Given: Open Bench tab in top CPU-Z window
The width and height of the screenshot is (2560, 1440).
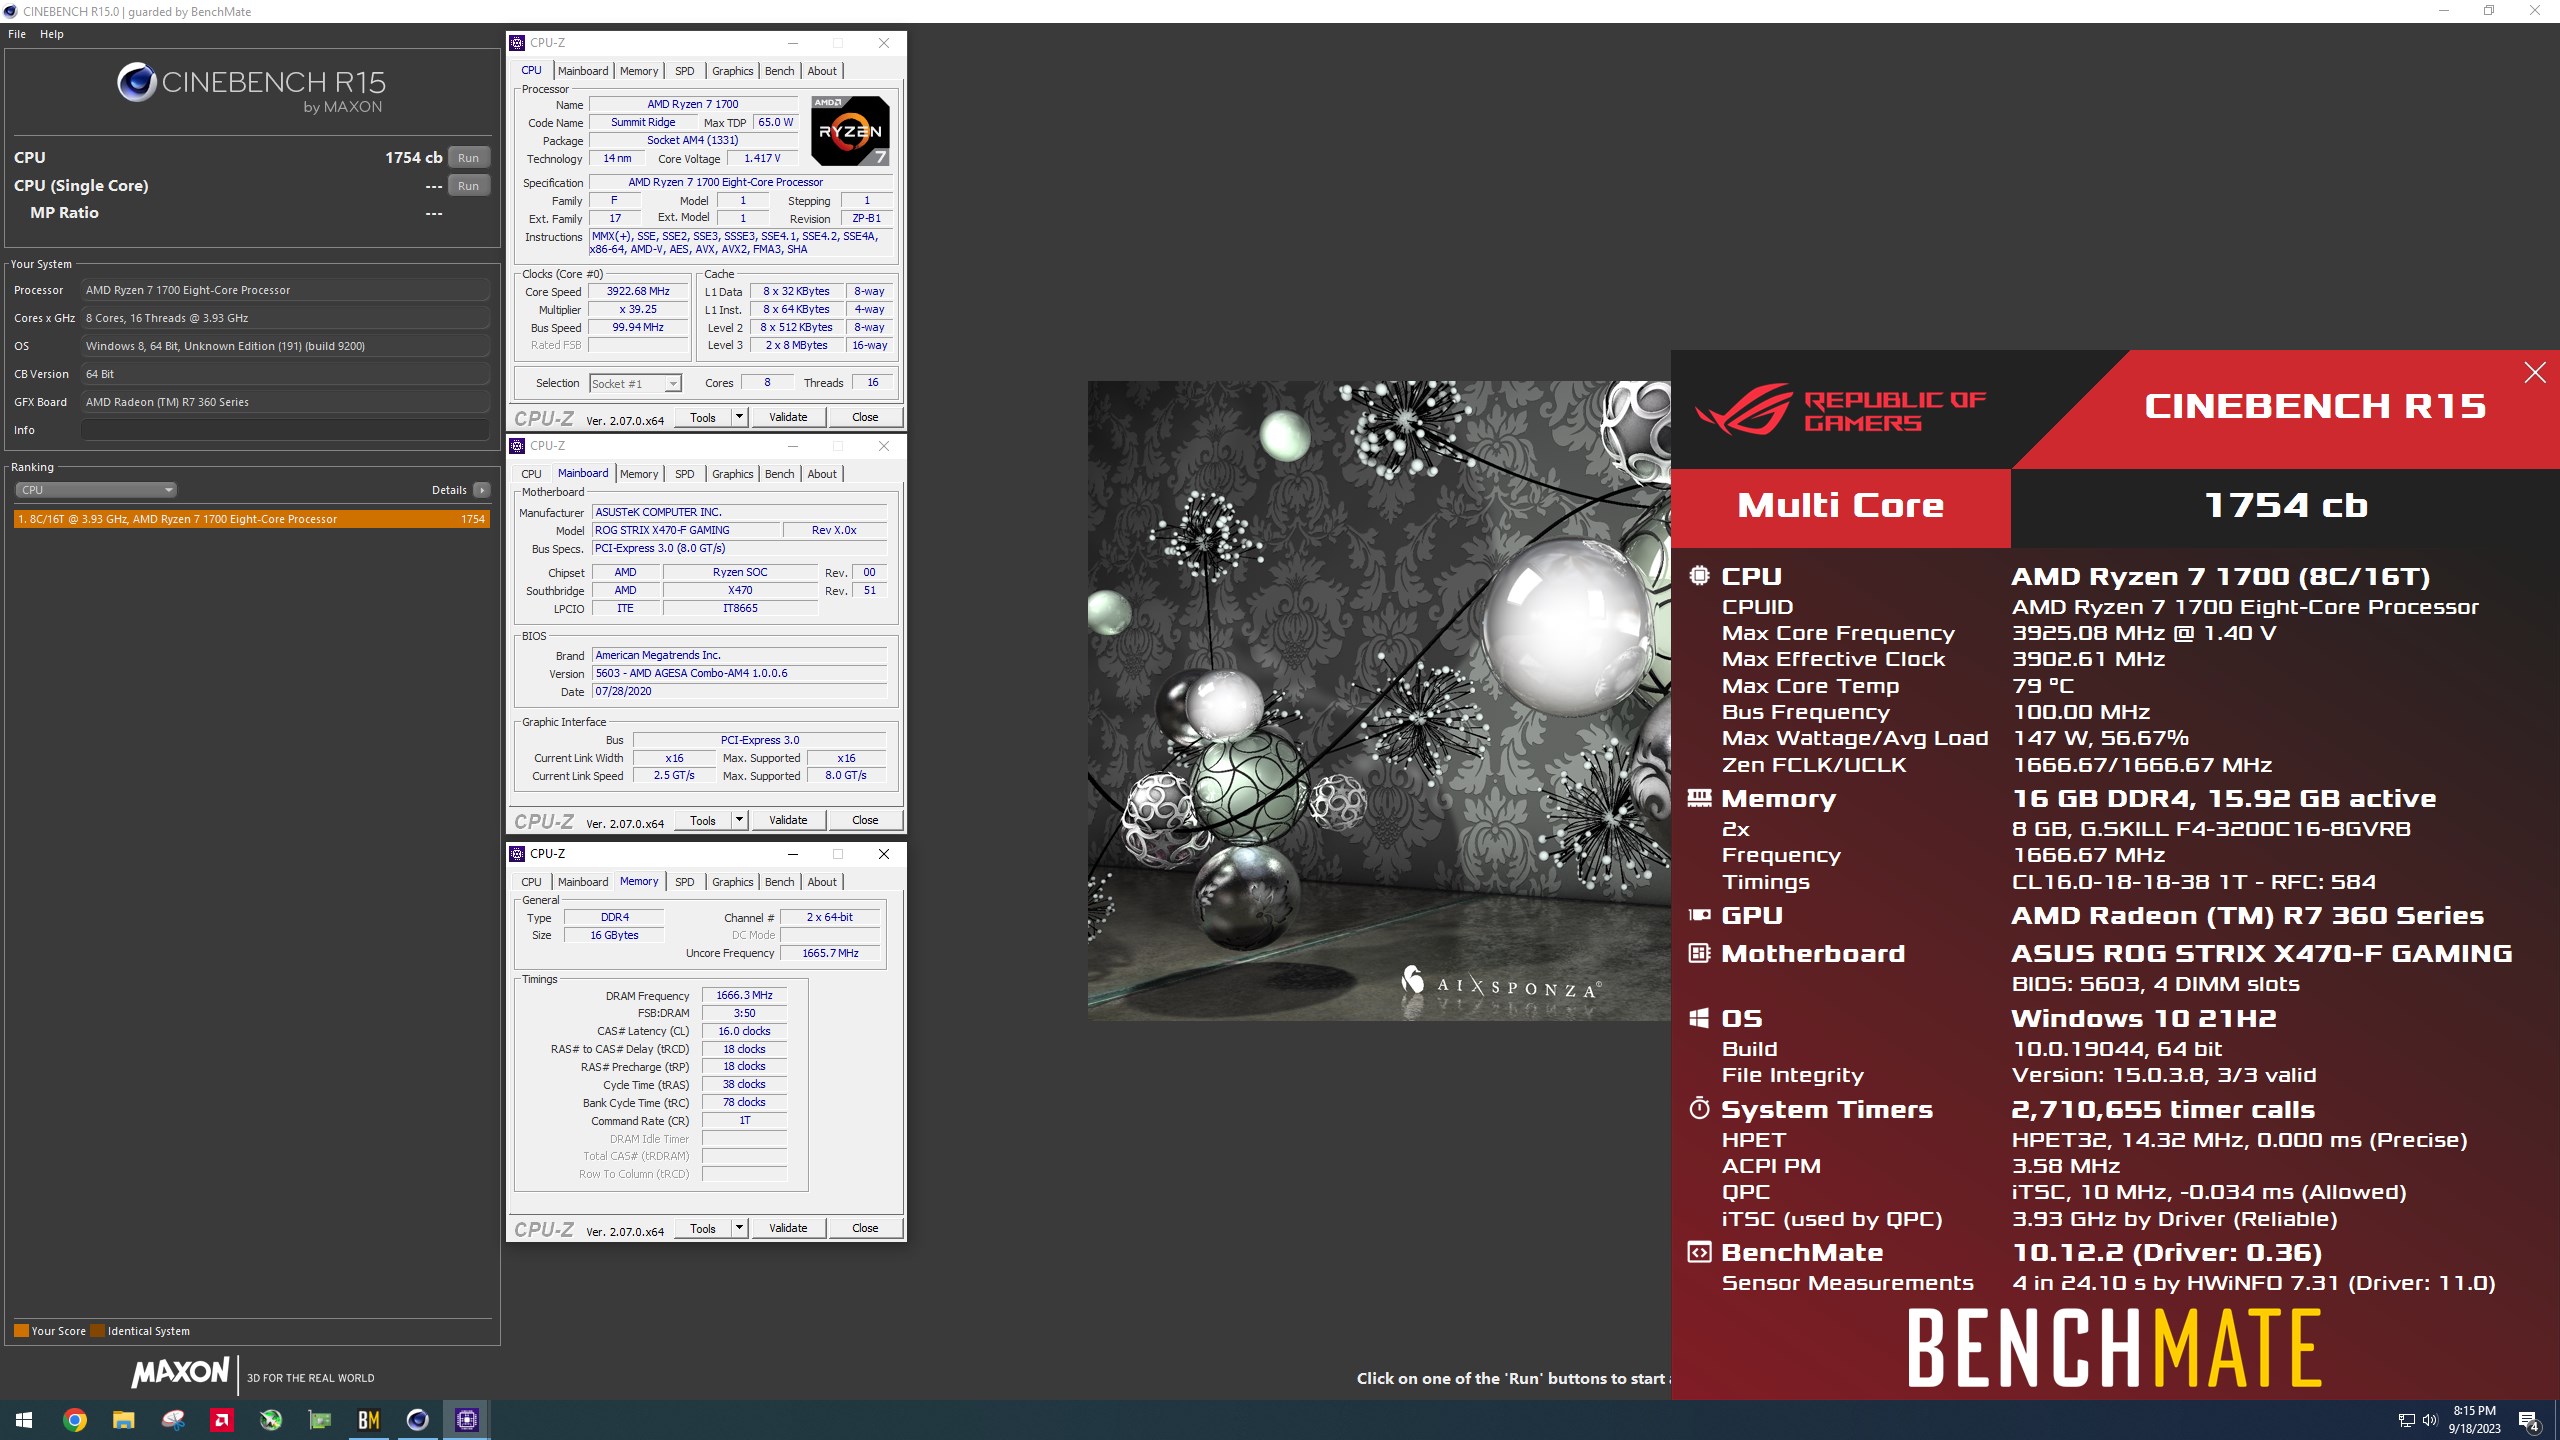Looking at the screenshot, I should click(x=780, y=71).
